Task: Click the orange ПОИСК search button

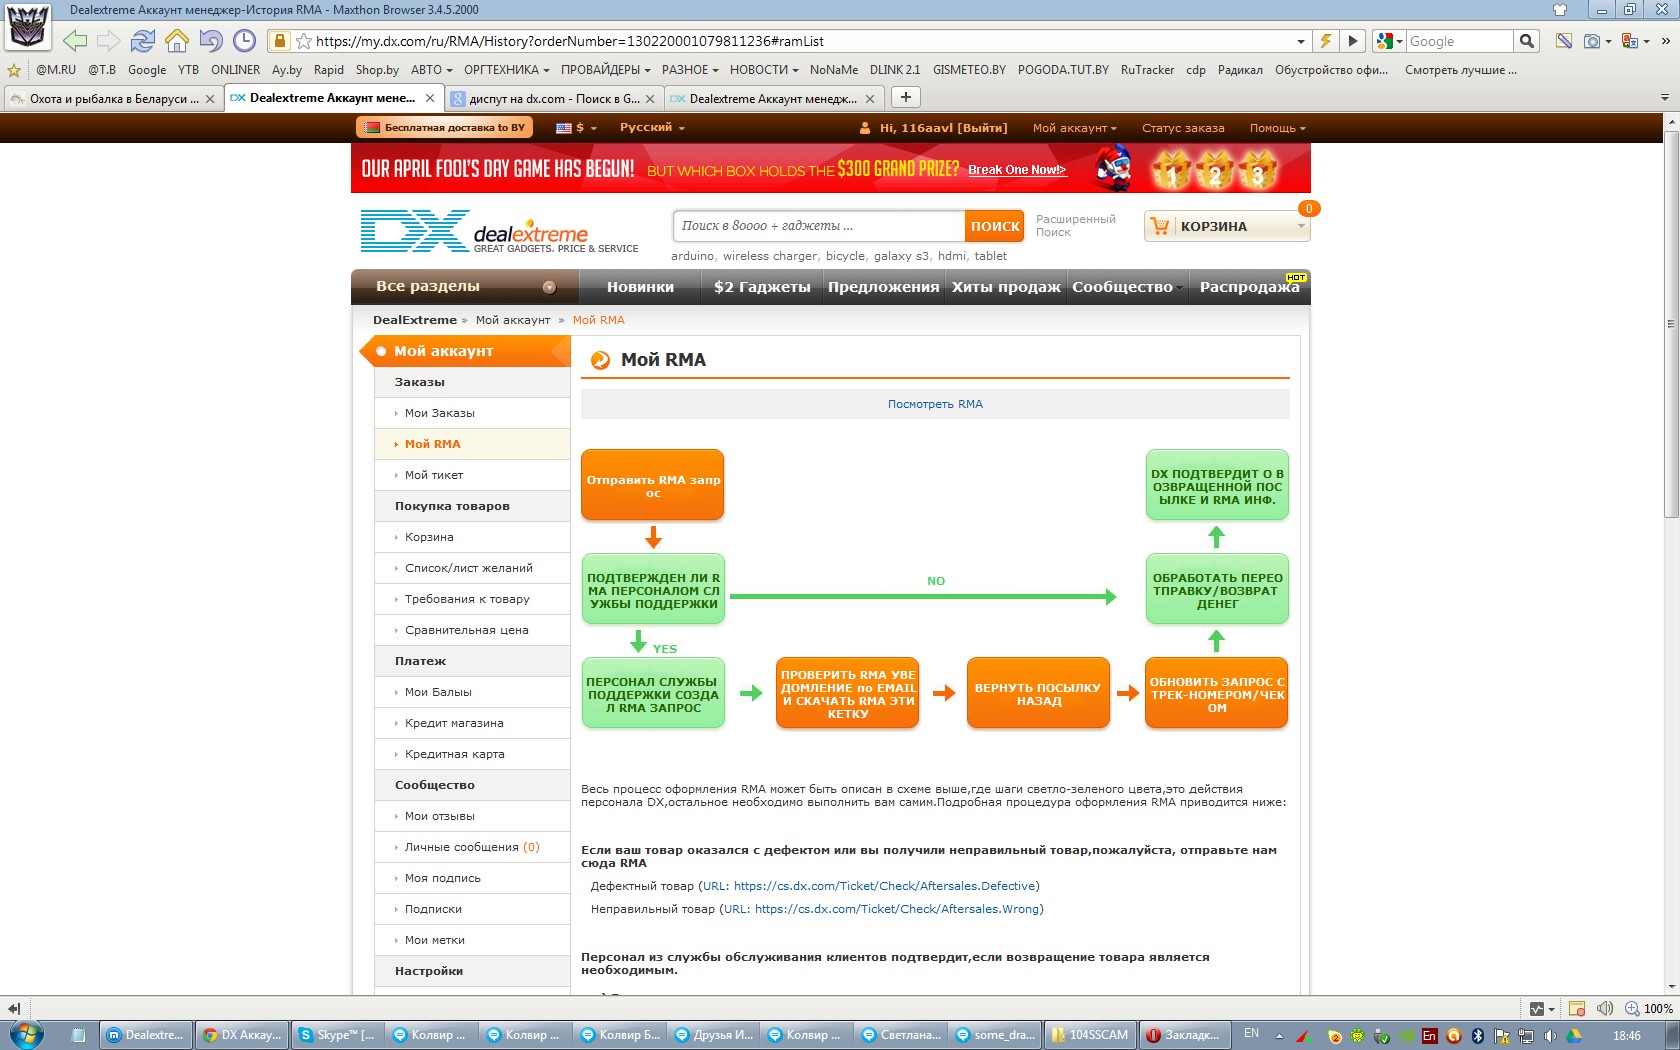Action: click(995, 226)
